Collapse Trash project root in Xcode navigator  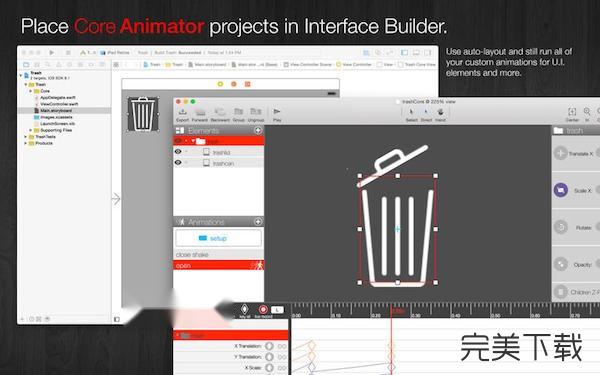tap(21, 75)
